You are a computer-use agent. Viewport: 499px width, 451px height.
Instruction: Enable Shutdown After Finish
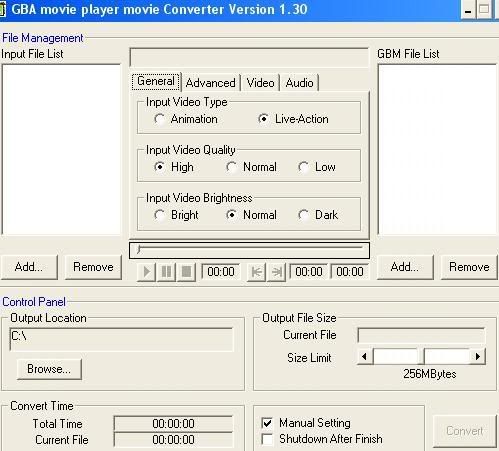tap(267, 439)
